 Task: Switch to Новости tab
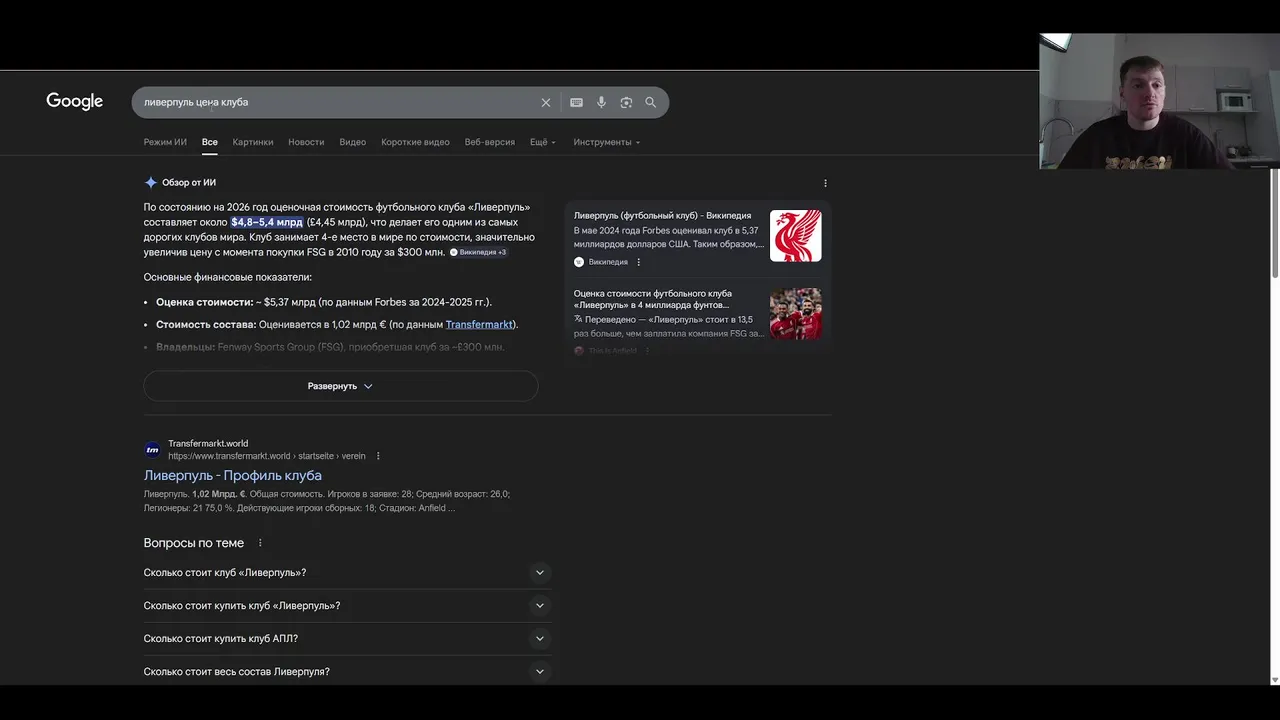(x=306, y=142)
